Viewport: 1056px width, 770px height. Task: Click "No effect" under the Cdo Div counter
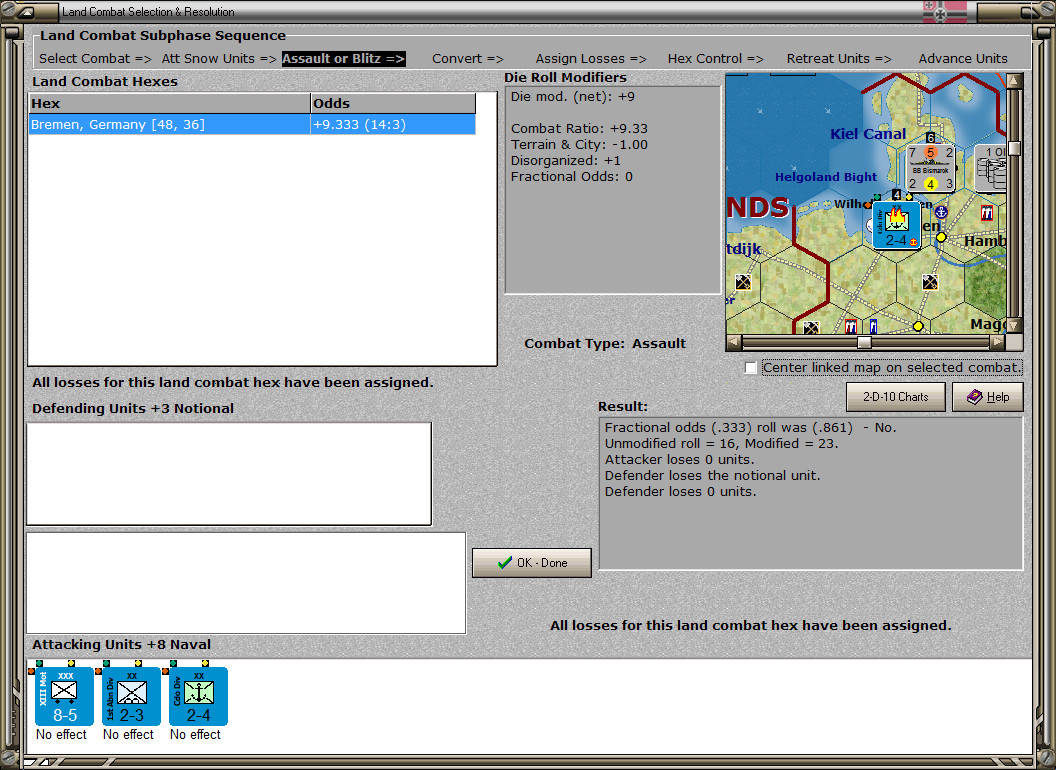coord(195,734)
